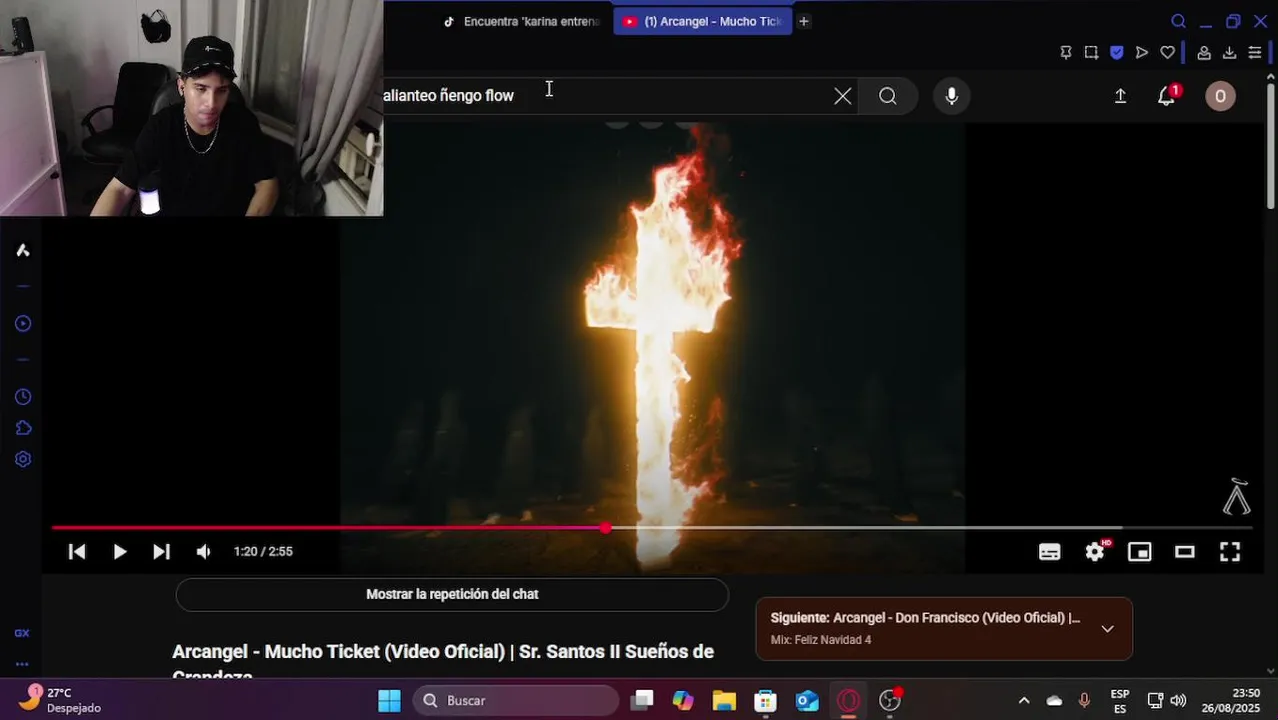Open the downloads tray icon
Viewport: 1278px width, 720px height.
1230,53
